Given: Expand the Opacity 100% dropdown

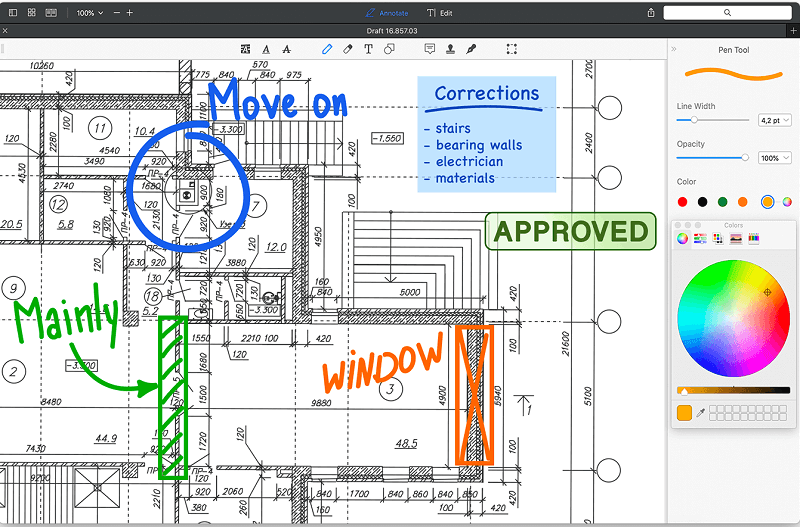Looking at the screenshot, I should 775,158.
